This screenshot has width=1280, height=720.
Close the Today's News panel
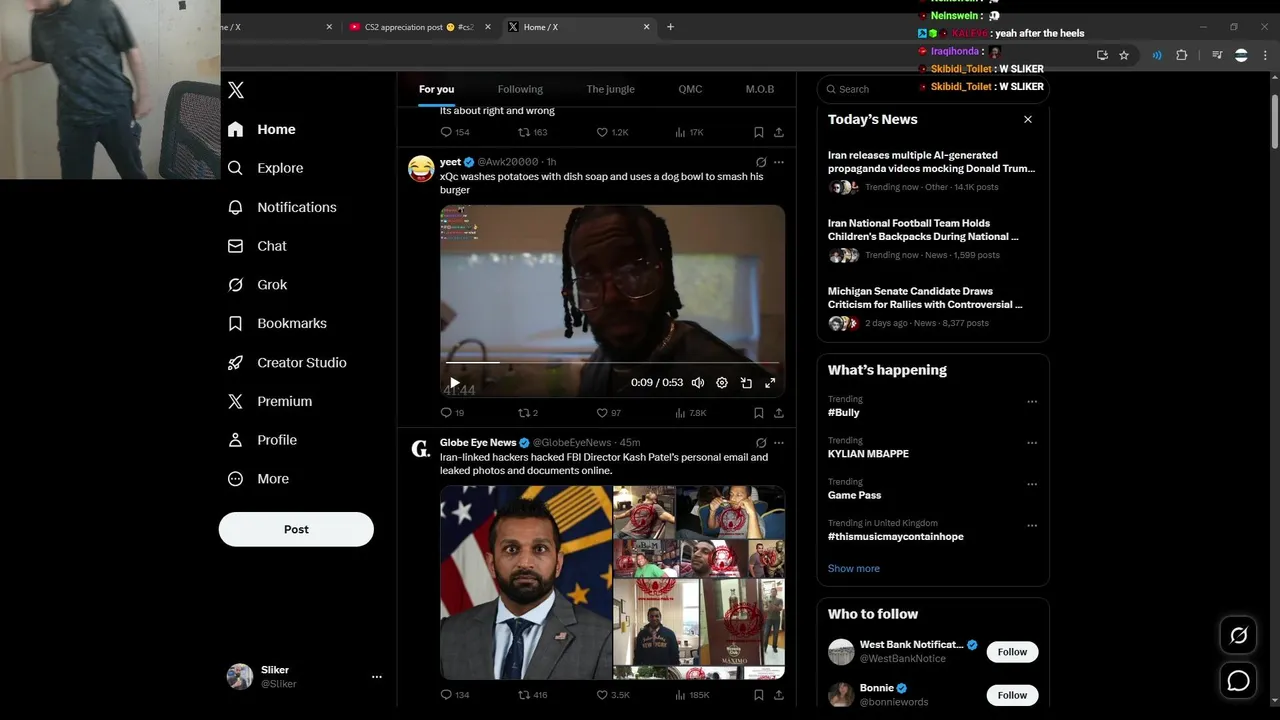[1027, 119]
